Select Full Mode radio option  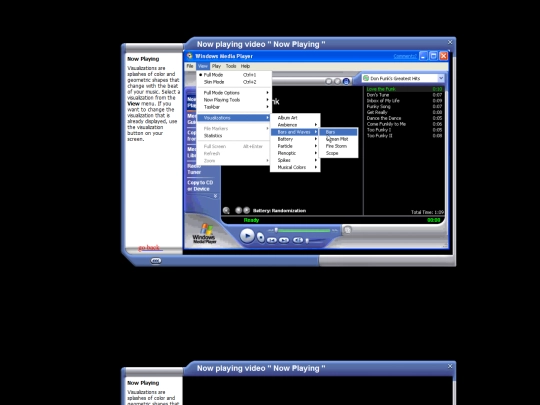point(234,75)
